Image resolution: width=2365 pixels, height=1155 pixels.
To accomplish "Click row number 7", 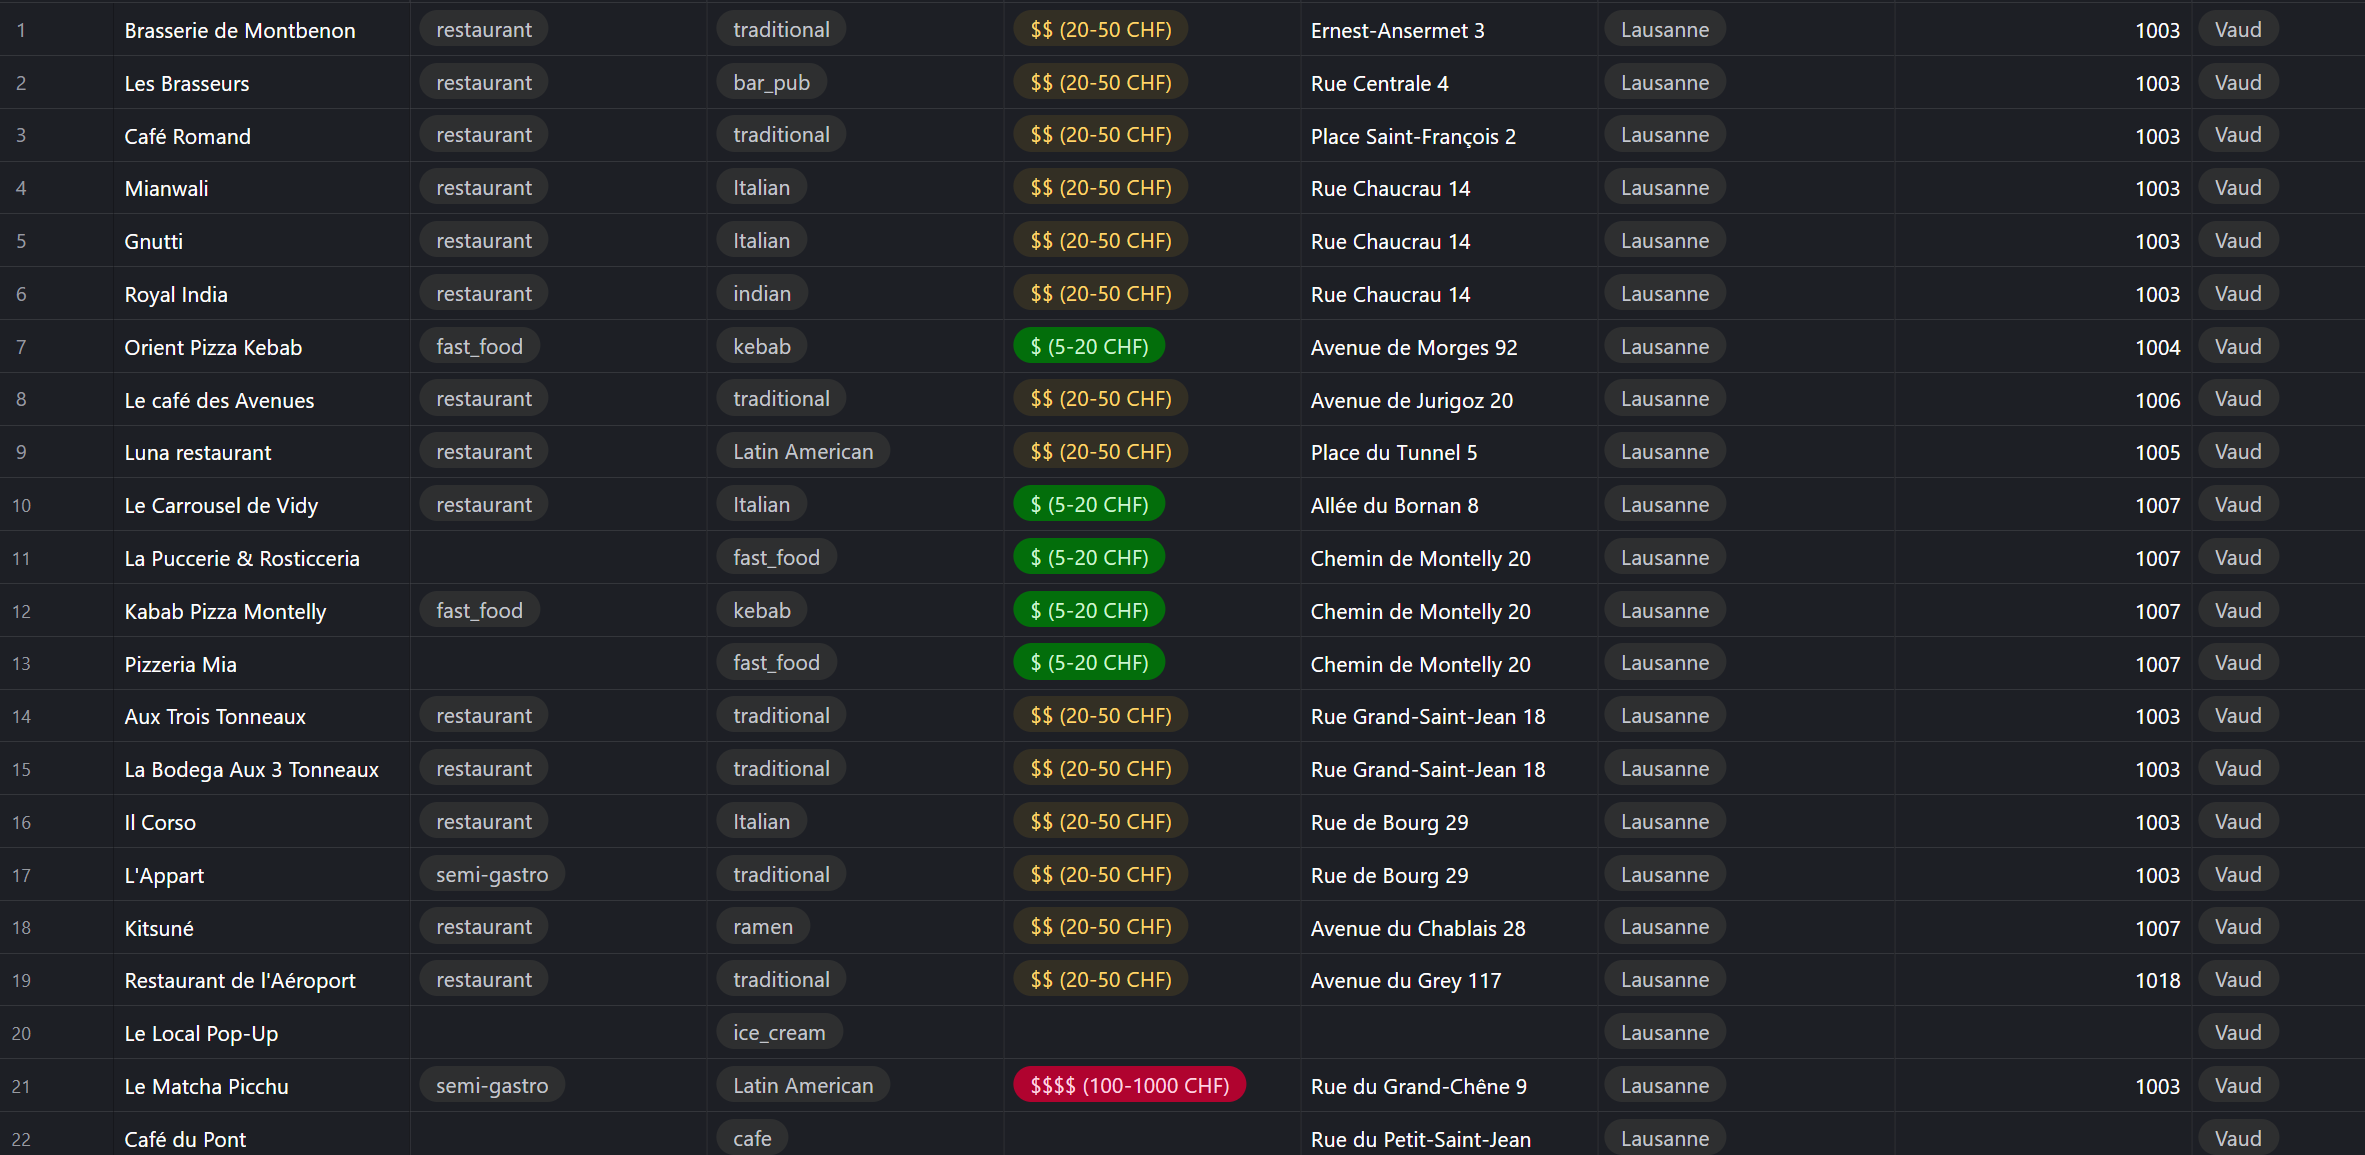I will pos(21,347).
